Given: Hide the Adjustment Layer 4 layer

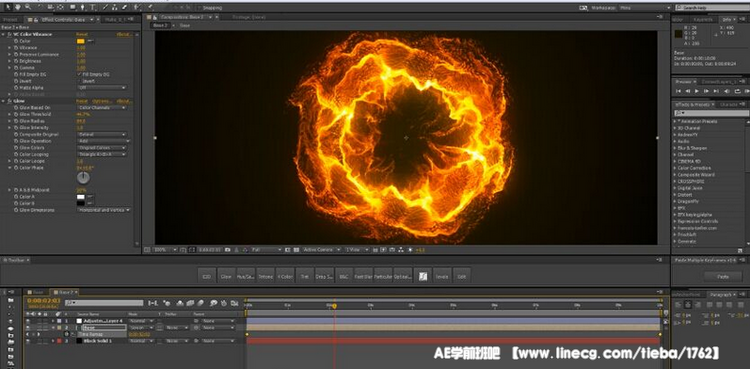Looking at the screenshot, I should 28,321.
